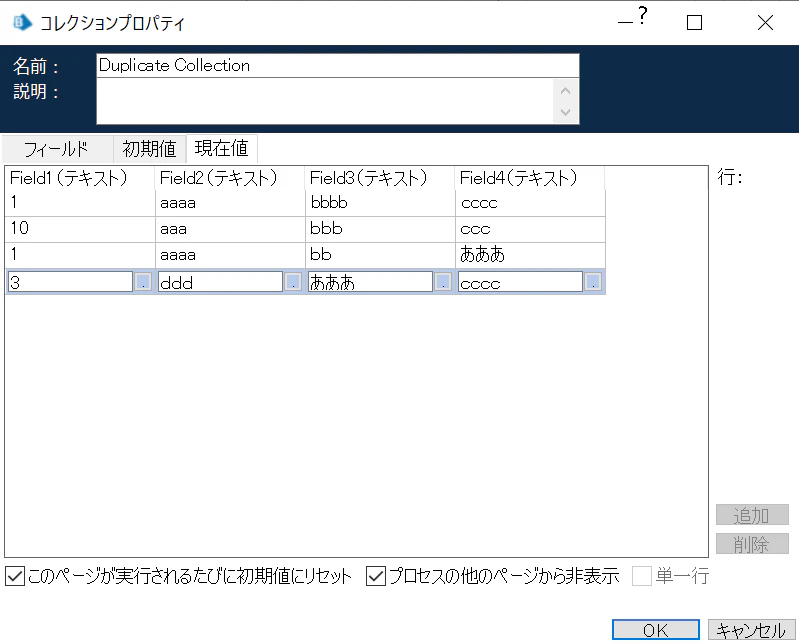
Task: Select Field2 cell aaaa in first row
Action: coord(230,203)
